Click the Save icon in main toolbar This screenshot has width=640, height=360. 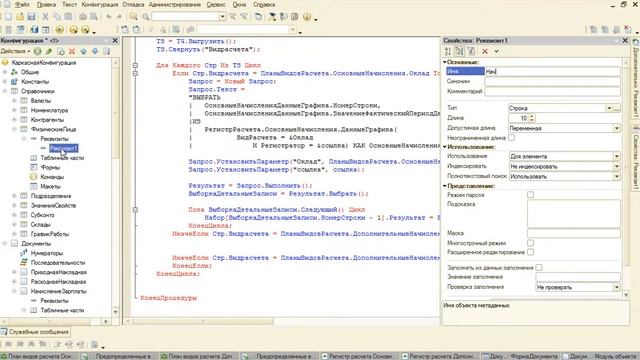pyautogui.click(x=31, y=17)
